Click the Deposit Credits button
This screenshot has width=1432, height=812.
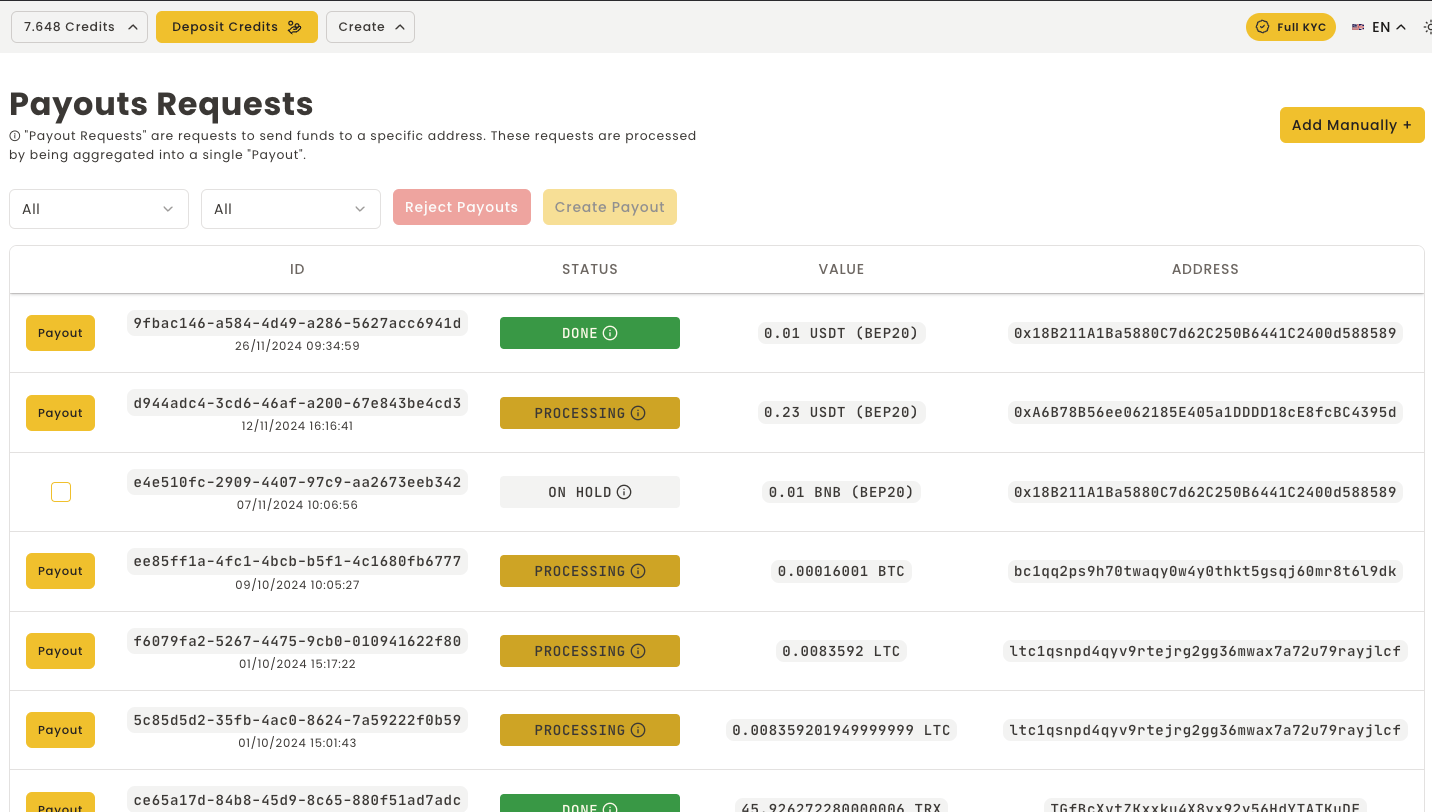pos(237,27)
